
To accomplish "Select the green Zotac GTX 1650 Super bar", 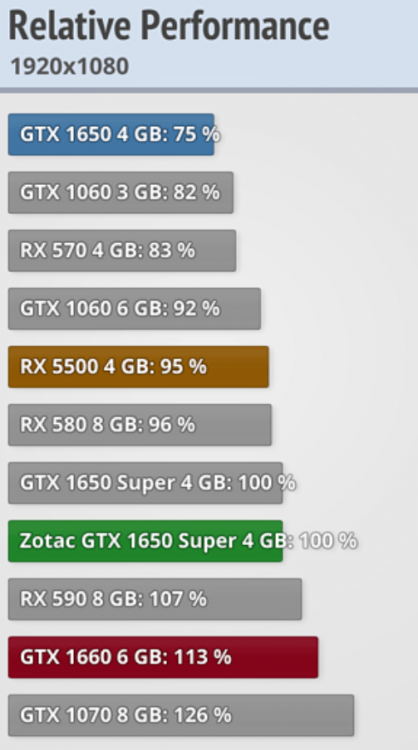I will coord(145,541).
